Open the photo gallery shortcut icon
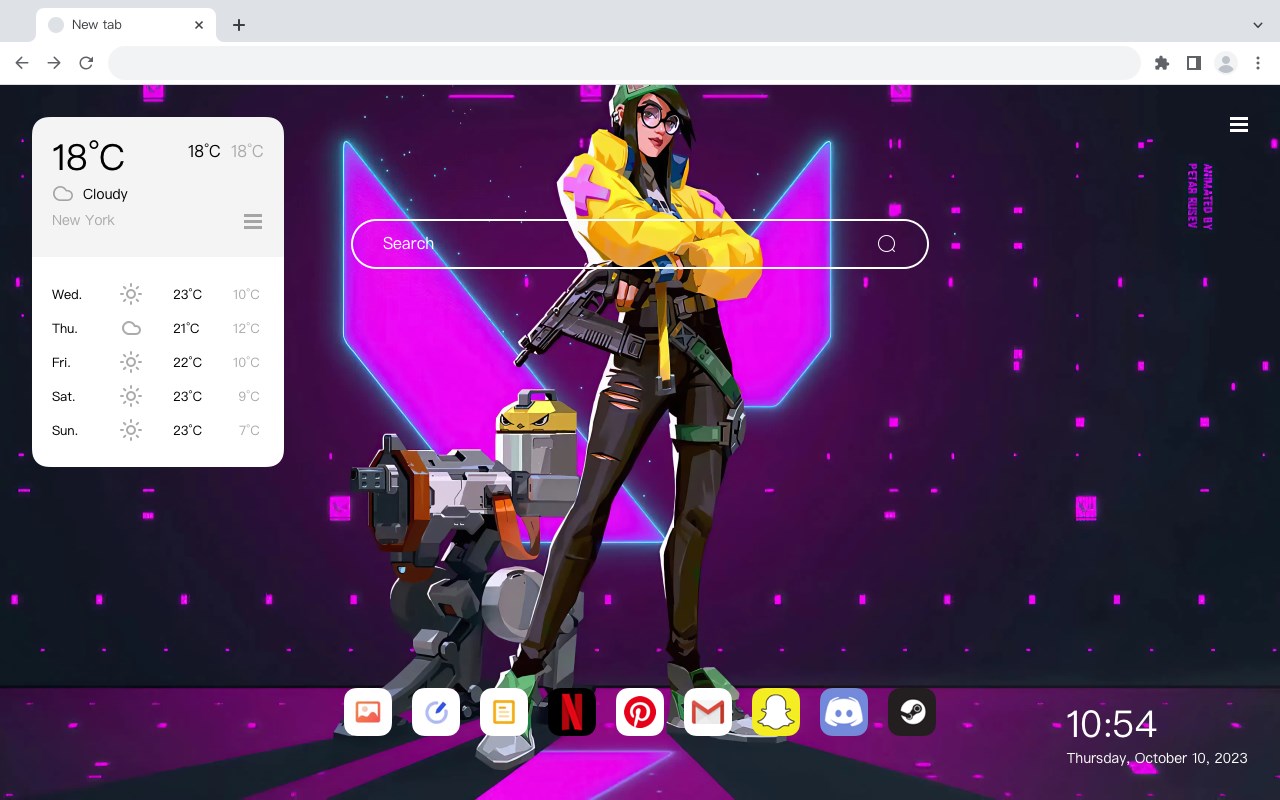 pyautogui.click(x=368, y=712)
